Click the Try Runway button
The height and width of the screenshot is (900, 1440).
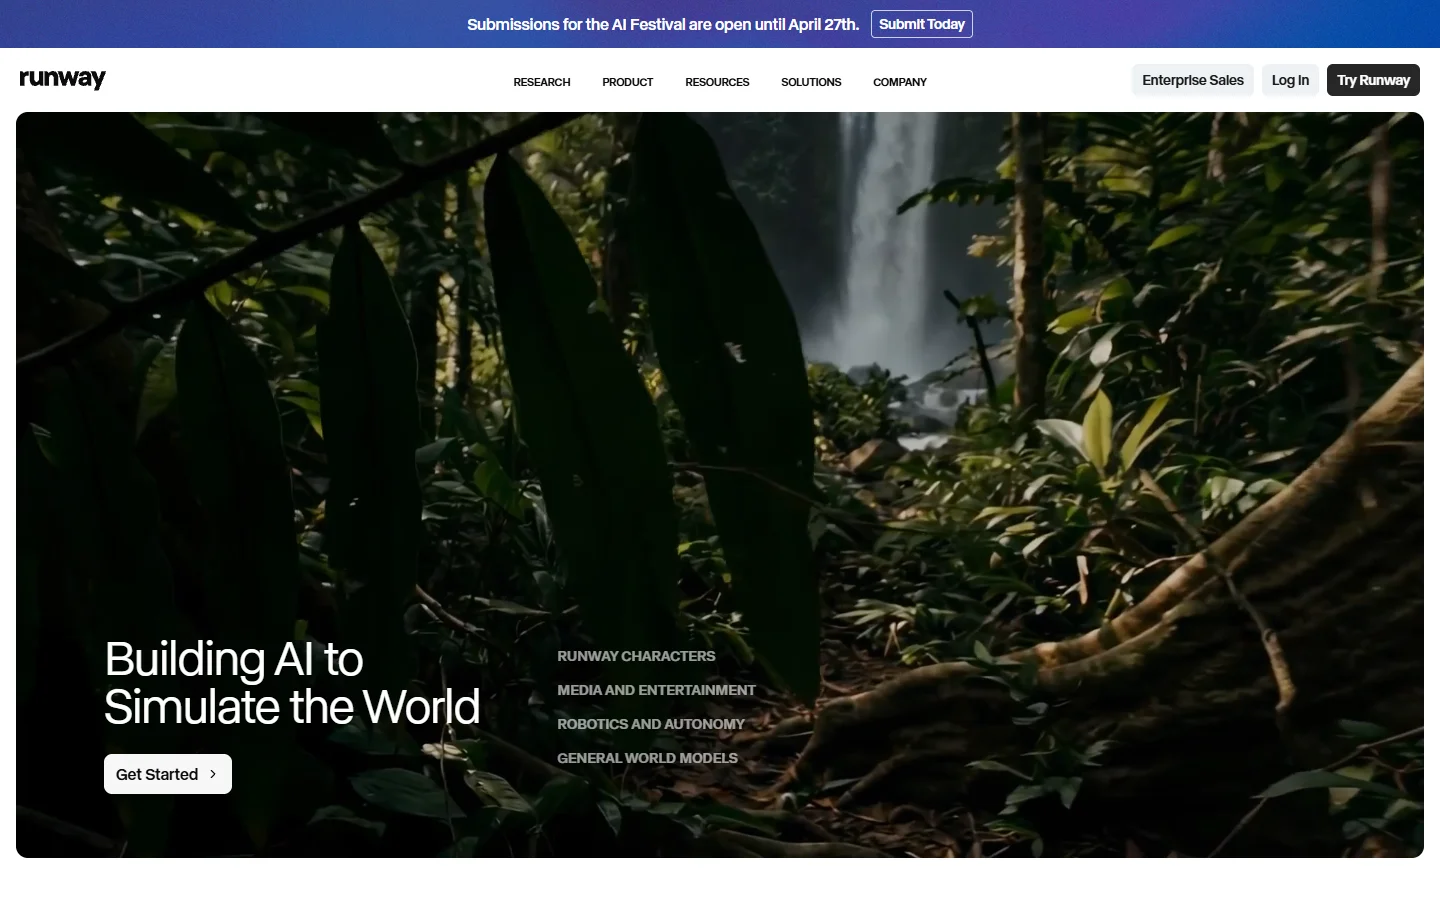pyautogui.click(x=1372, y=79)
